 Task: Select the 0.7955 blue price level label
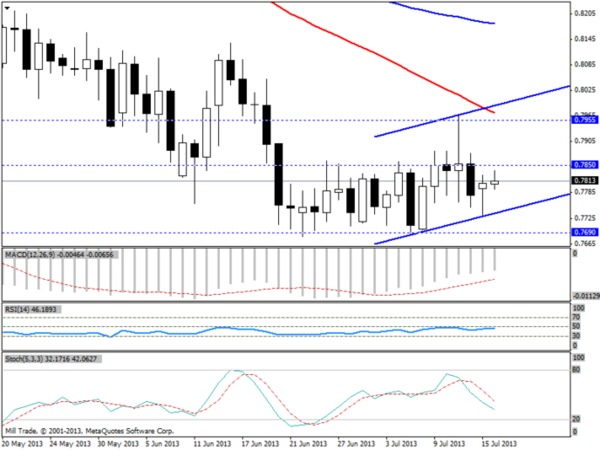point(584,120)
